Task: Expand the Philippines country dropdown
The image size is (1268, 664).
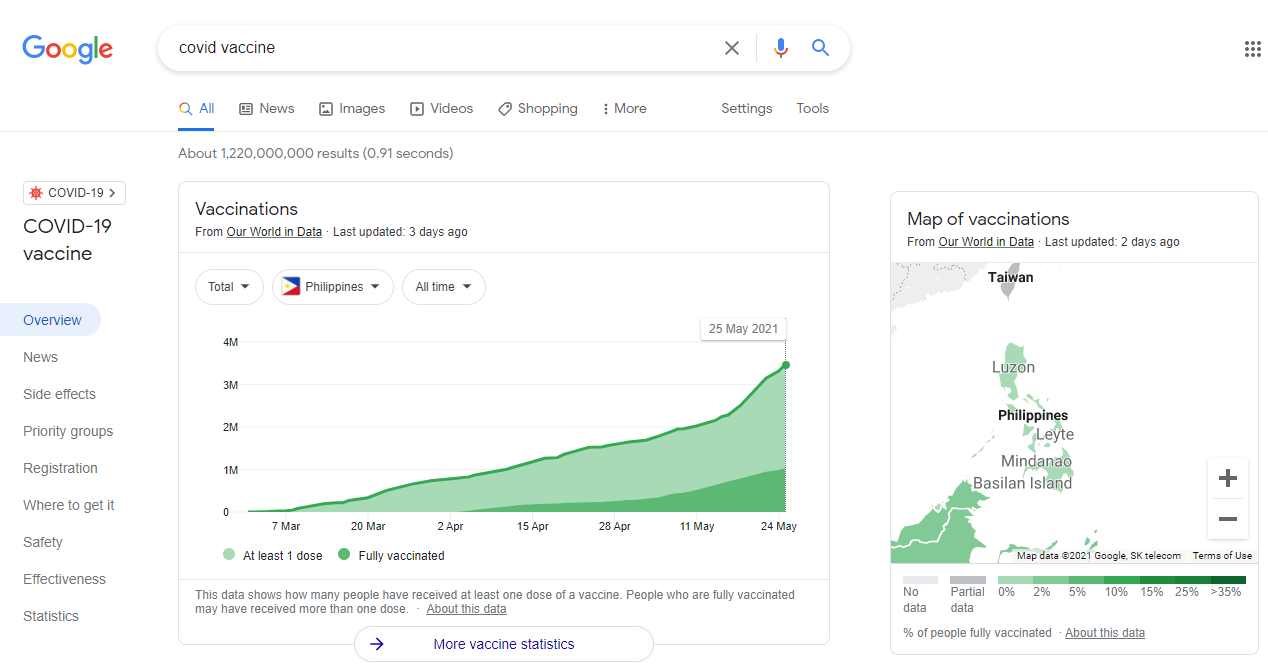Action: point(333,287)
